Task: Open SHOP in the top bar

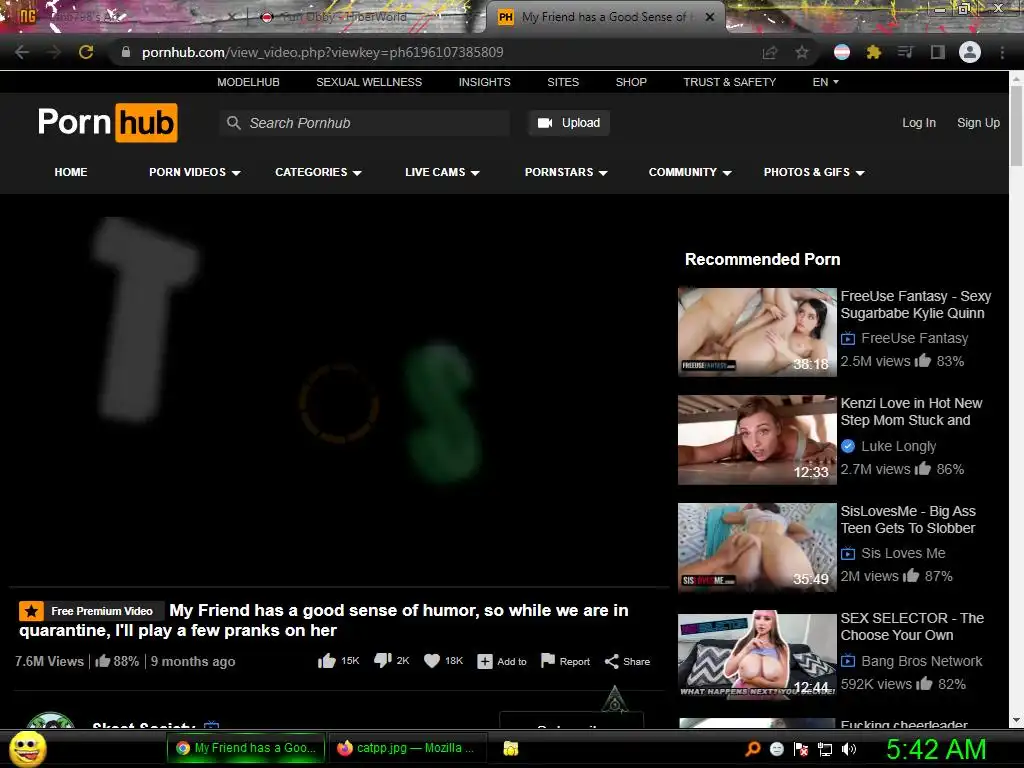Action: (x=631, y=82)
